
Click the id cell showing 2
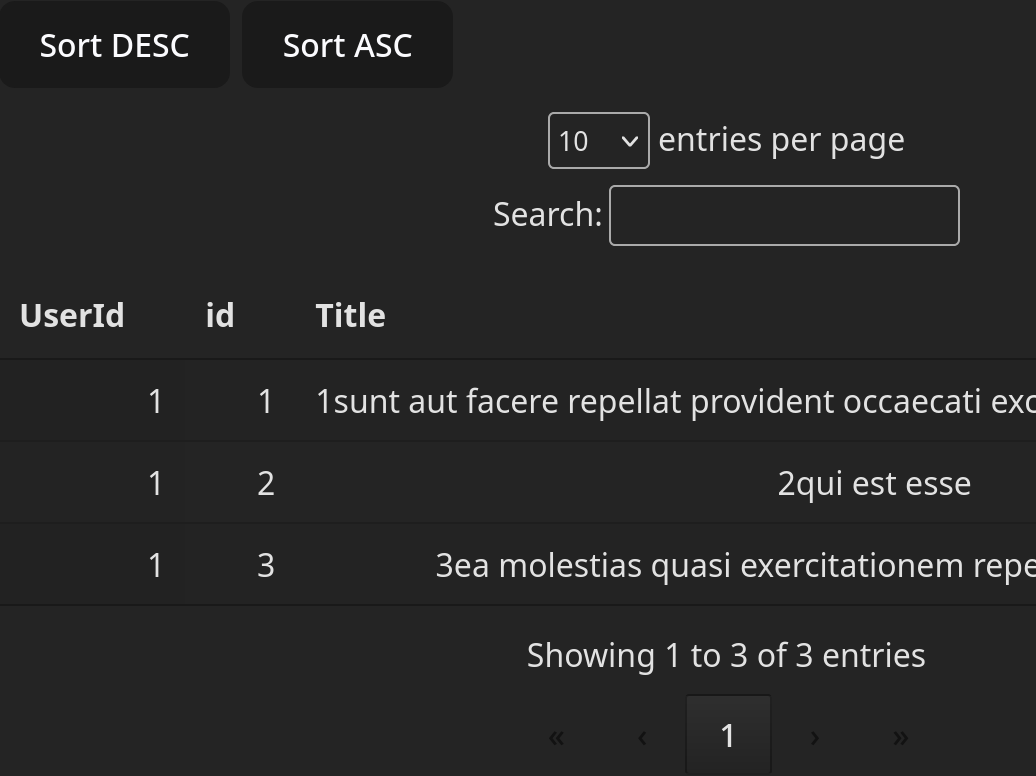point(265,484)
